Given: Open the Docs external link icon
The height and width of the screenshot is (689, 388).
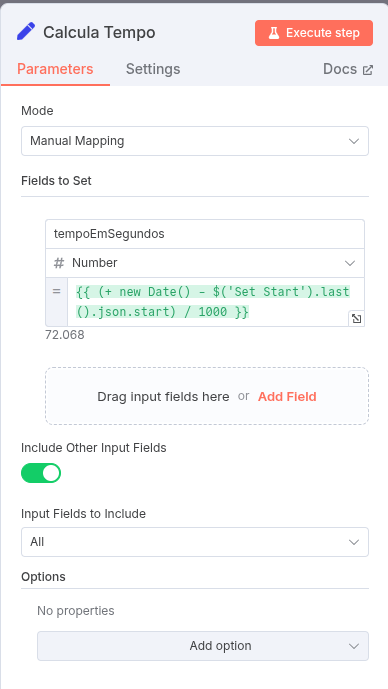Looking at the screenshot, I should [x=368, y=70].
